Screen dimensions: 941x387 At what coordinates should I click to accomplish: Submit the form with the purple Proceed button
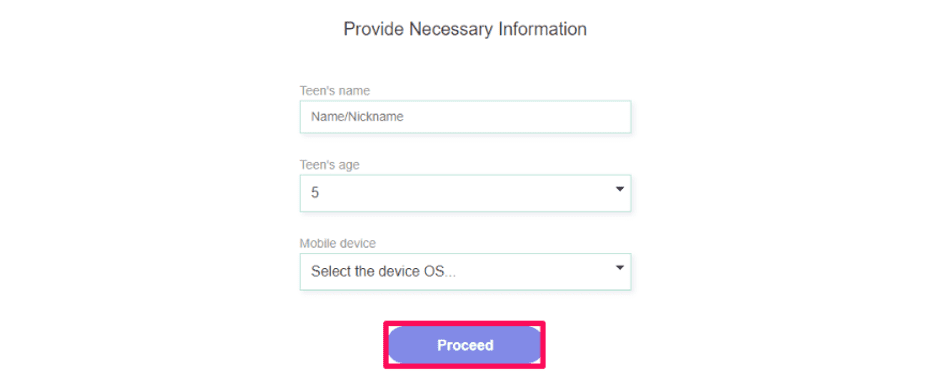[x=464, y=345]
